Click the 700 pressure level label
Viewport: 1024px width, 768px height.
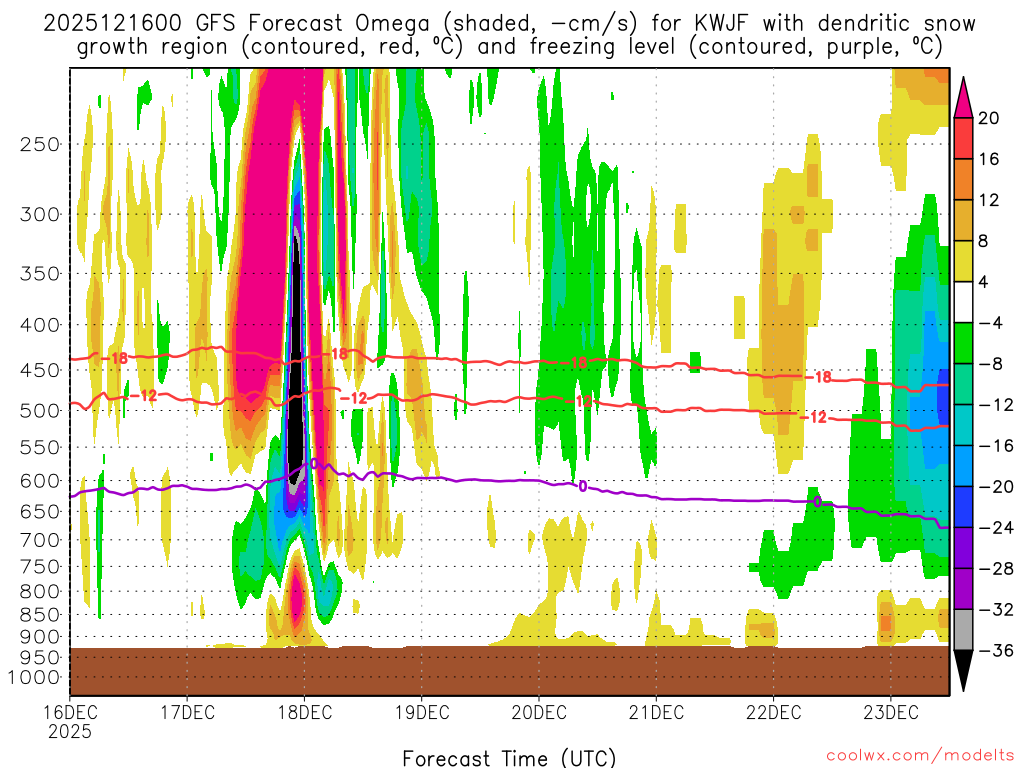[40, 540]
